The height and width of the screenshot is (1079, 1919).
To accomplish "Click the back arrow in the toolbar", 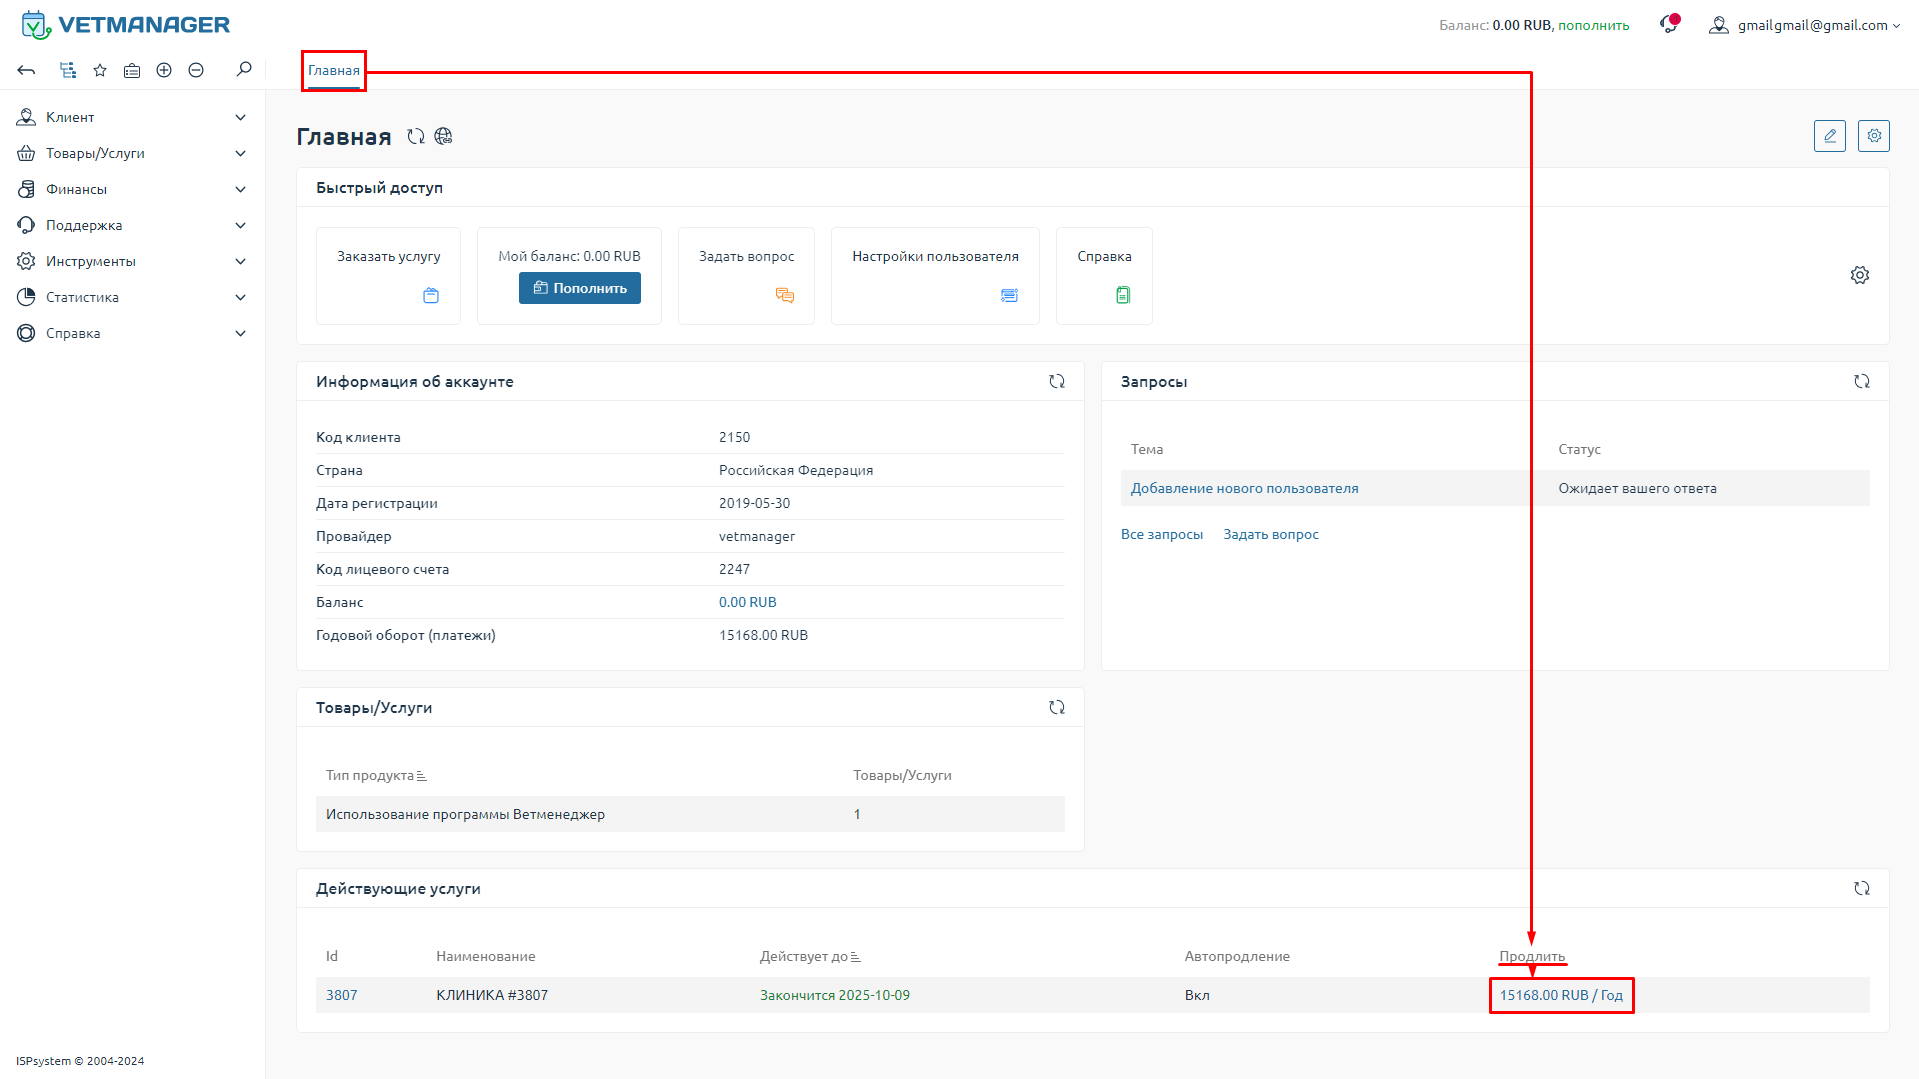I will tap(26, 70).
